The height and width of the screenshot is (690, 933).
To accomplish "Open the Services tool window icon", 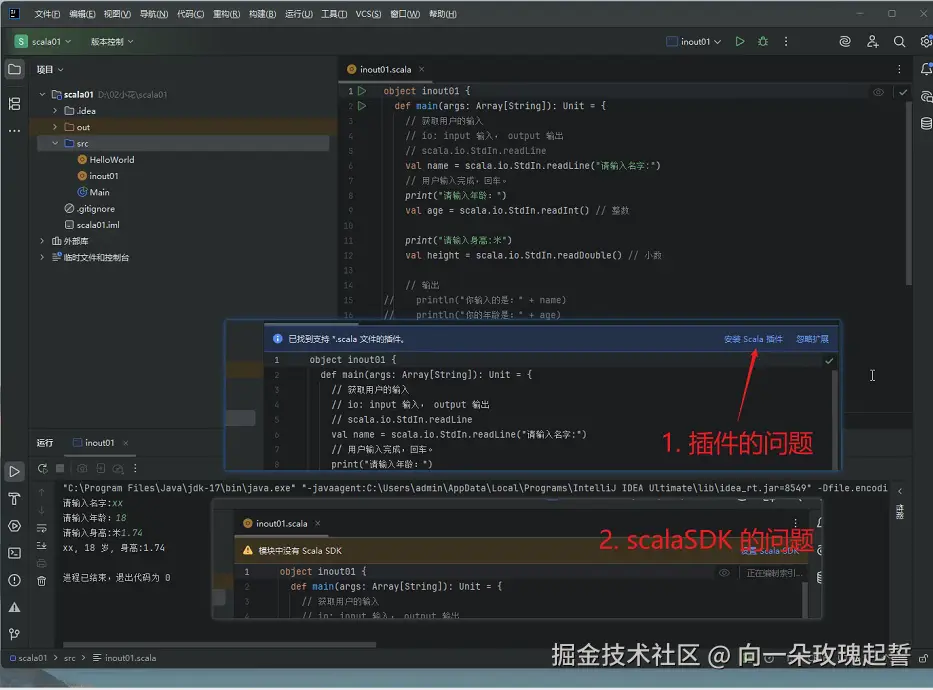I will coord(14,526).
